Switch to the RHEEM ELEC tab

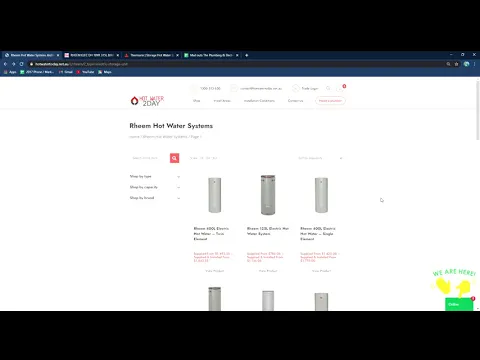point(92,55)
